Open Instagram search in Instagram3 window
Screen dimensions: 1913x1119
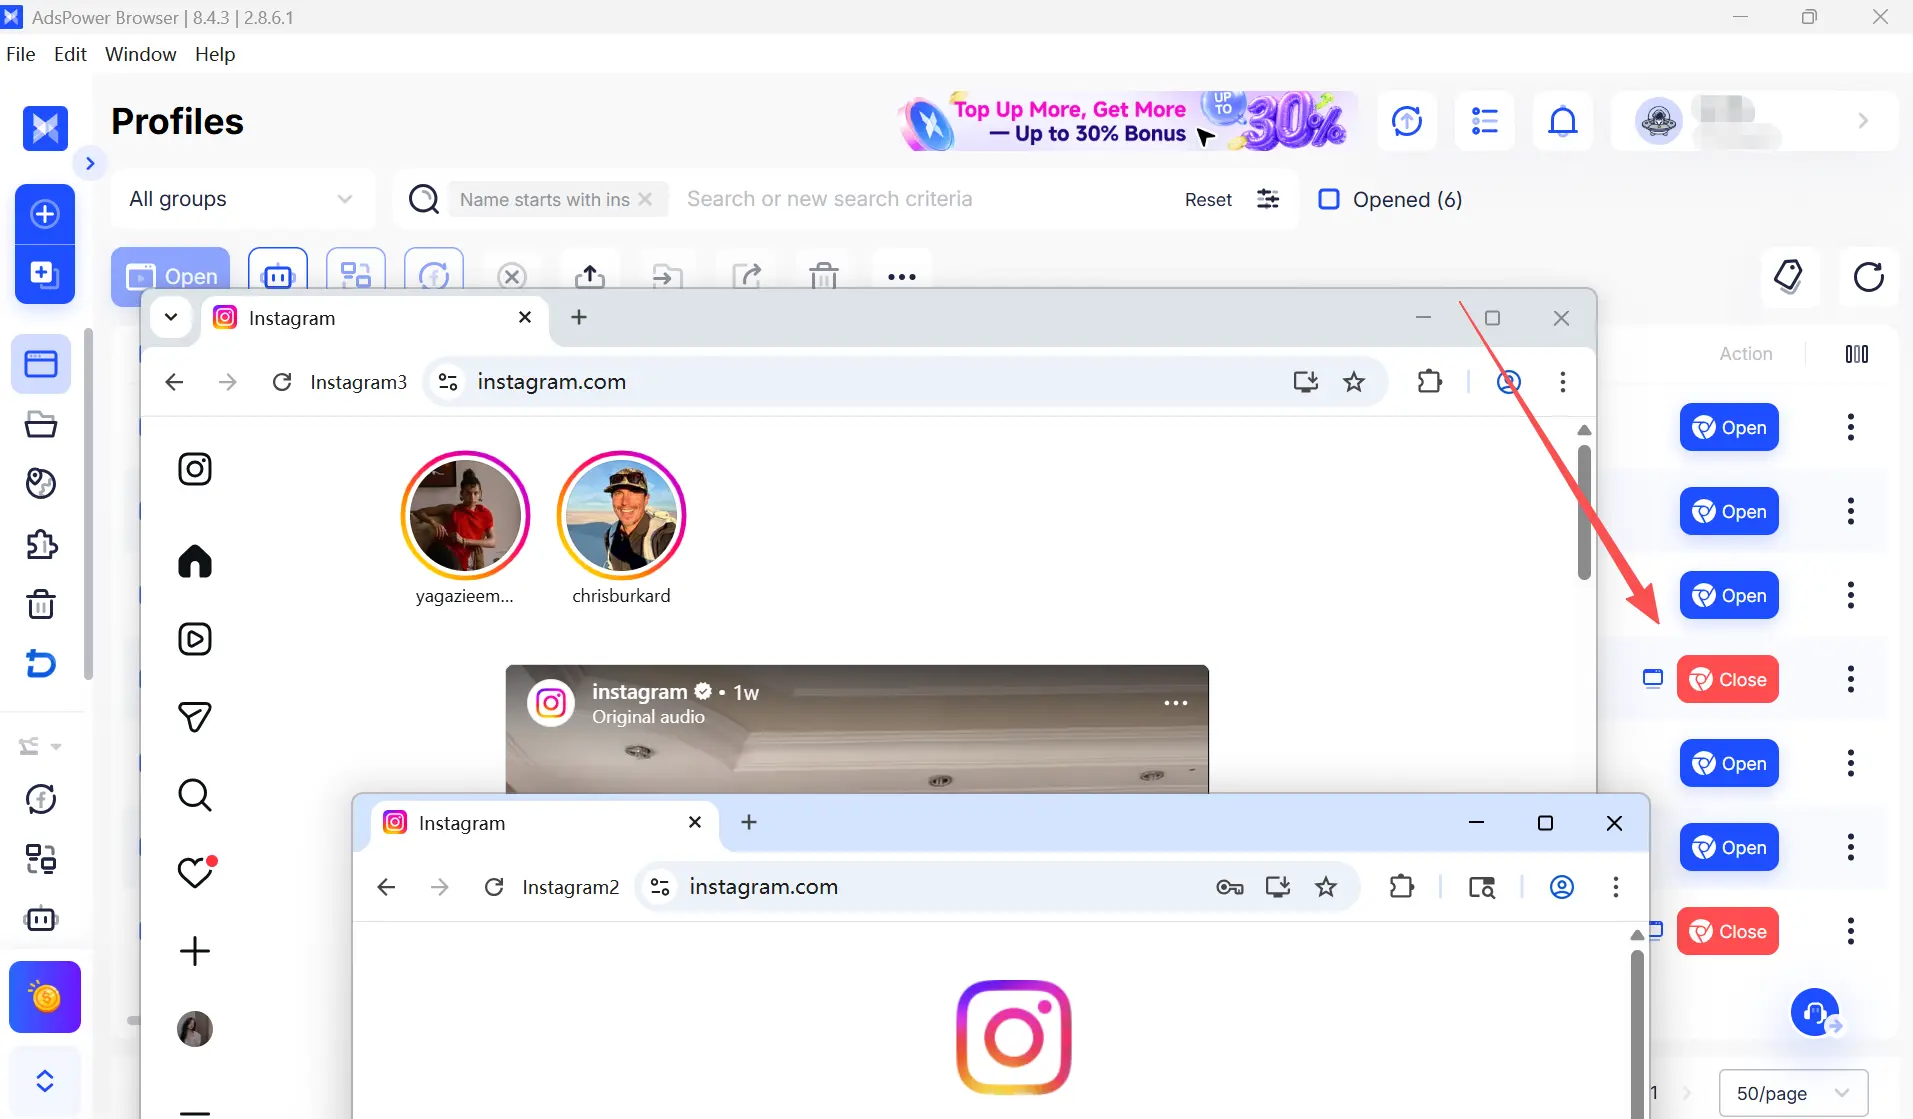[x=195, y=795]
